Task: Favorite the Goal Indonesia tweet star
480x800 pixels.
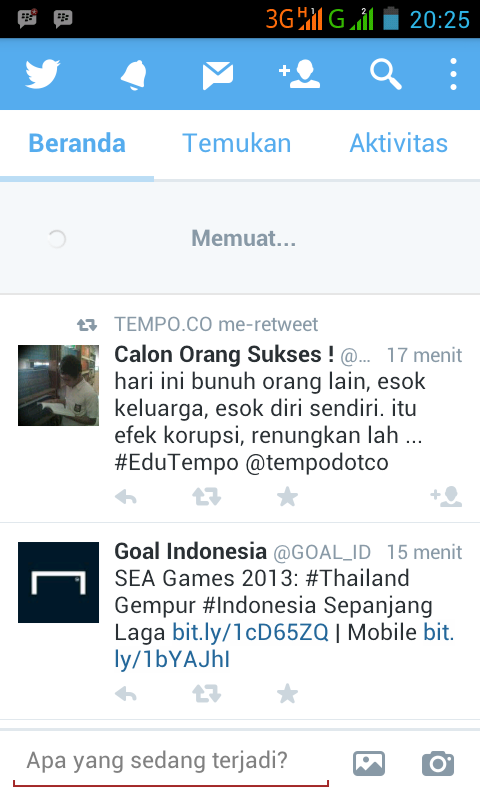Action: [x=287, y=694]
